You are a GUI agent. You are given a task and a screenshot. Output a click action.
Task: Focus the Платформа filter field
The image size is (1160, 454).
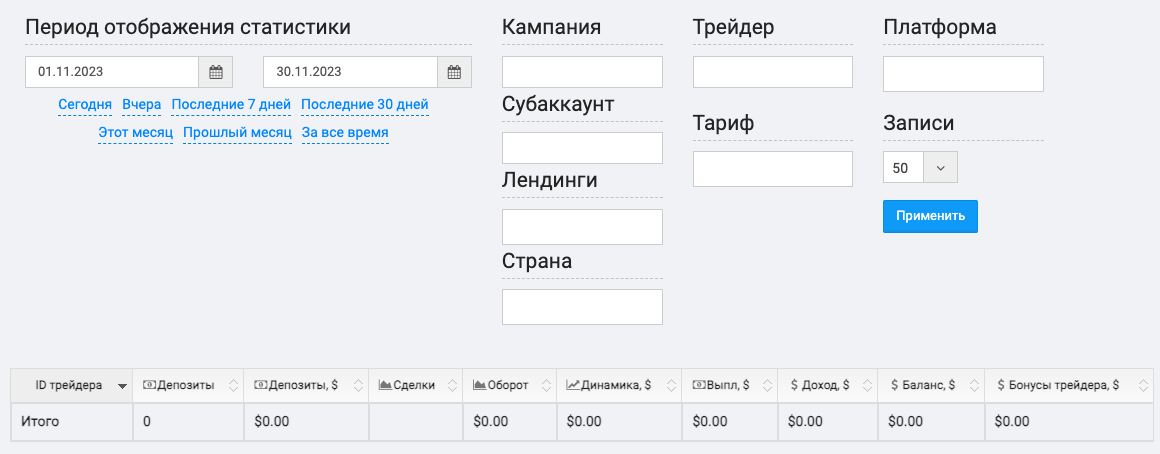963,74
